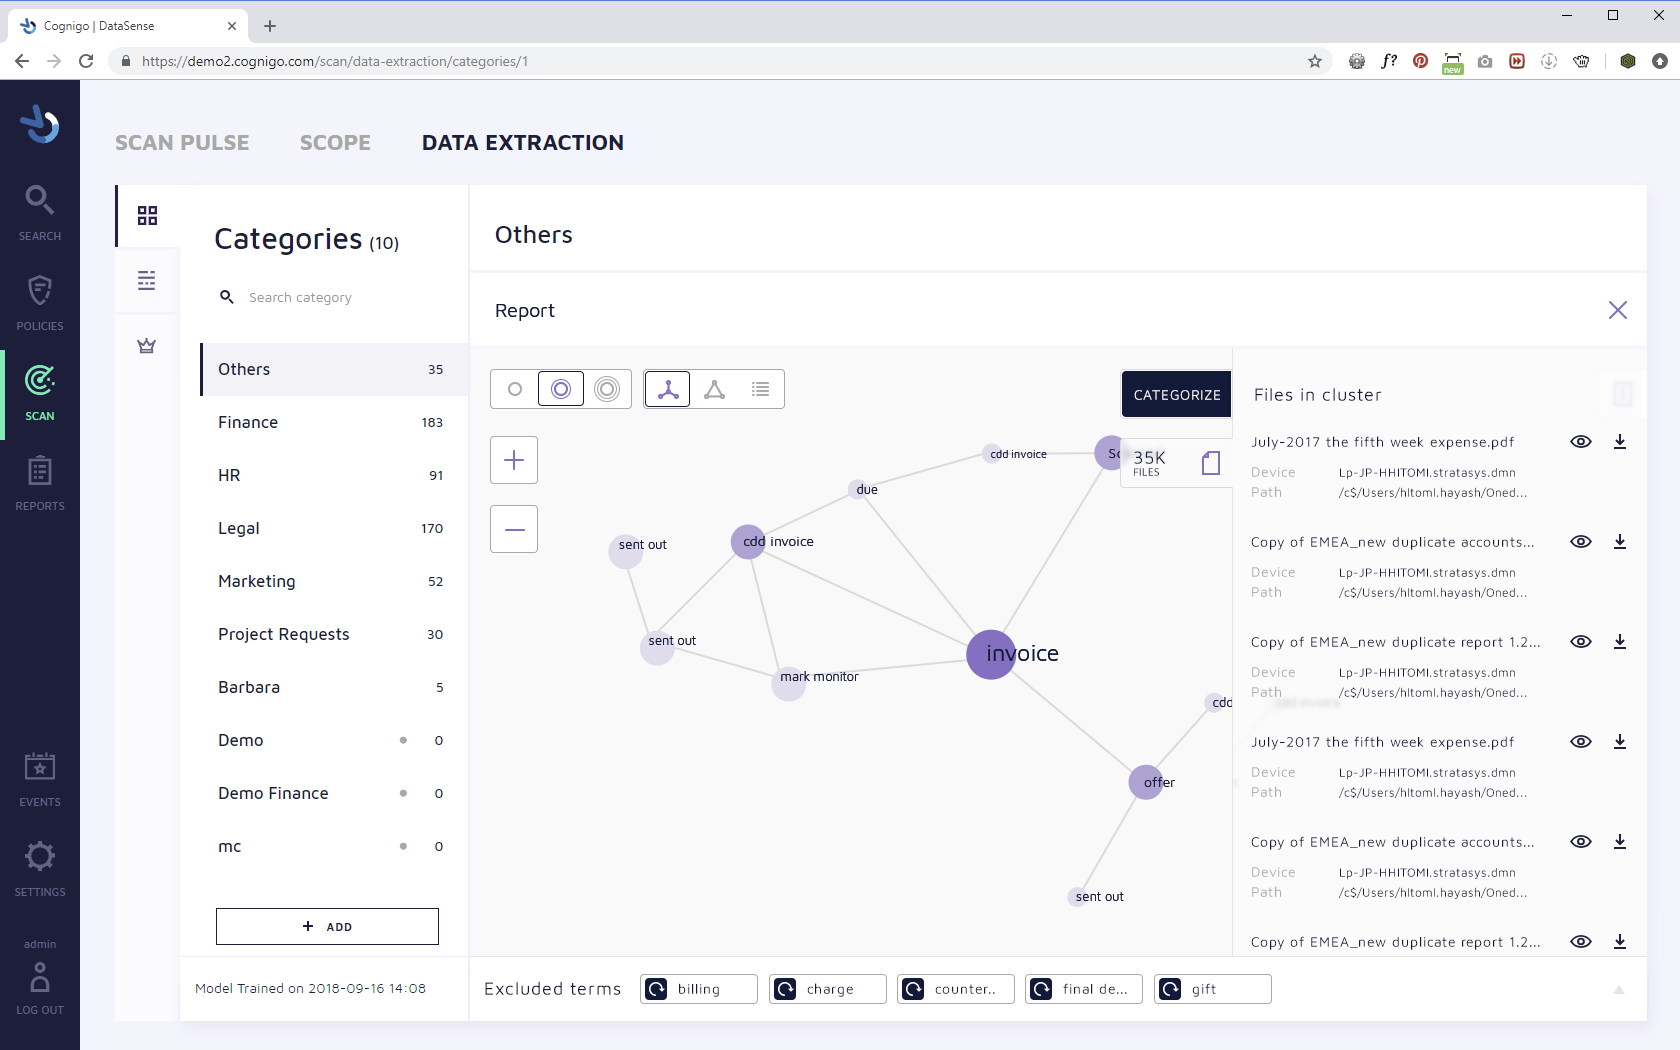
Task: Select the triple-ring cluster depth option
Action: click(607, 389)
